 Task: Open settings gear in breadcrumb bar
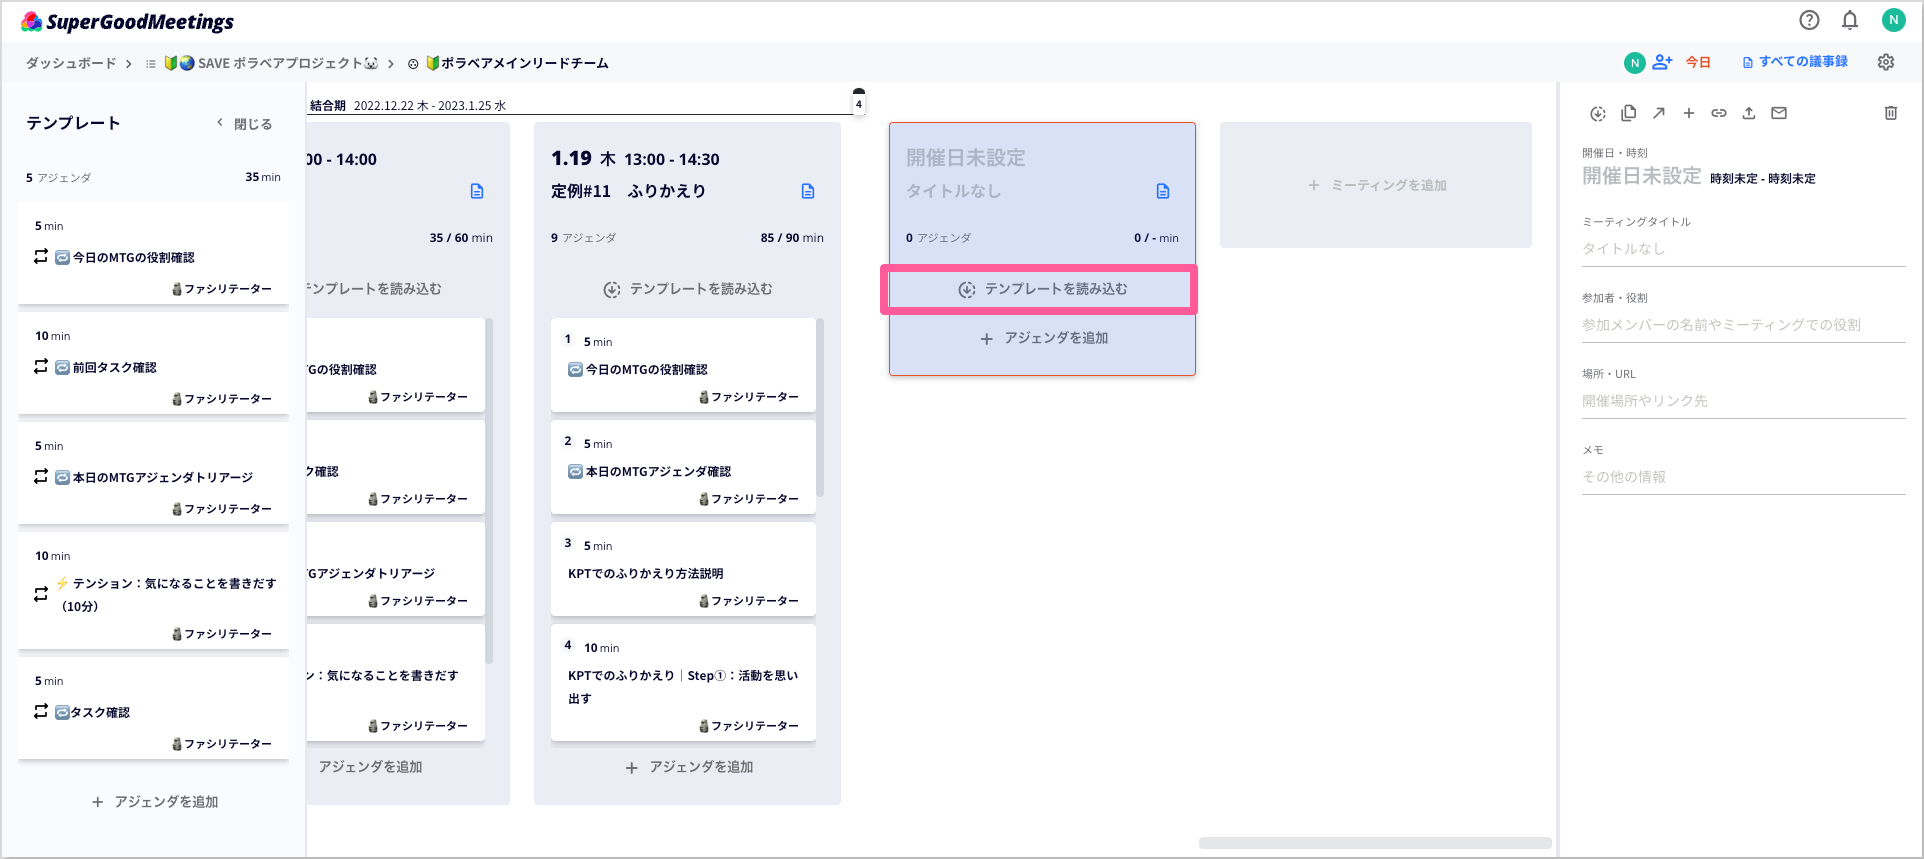(x=1886, y=62)
